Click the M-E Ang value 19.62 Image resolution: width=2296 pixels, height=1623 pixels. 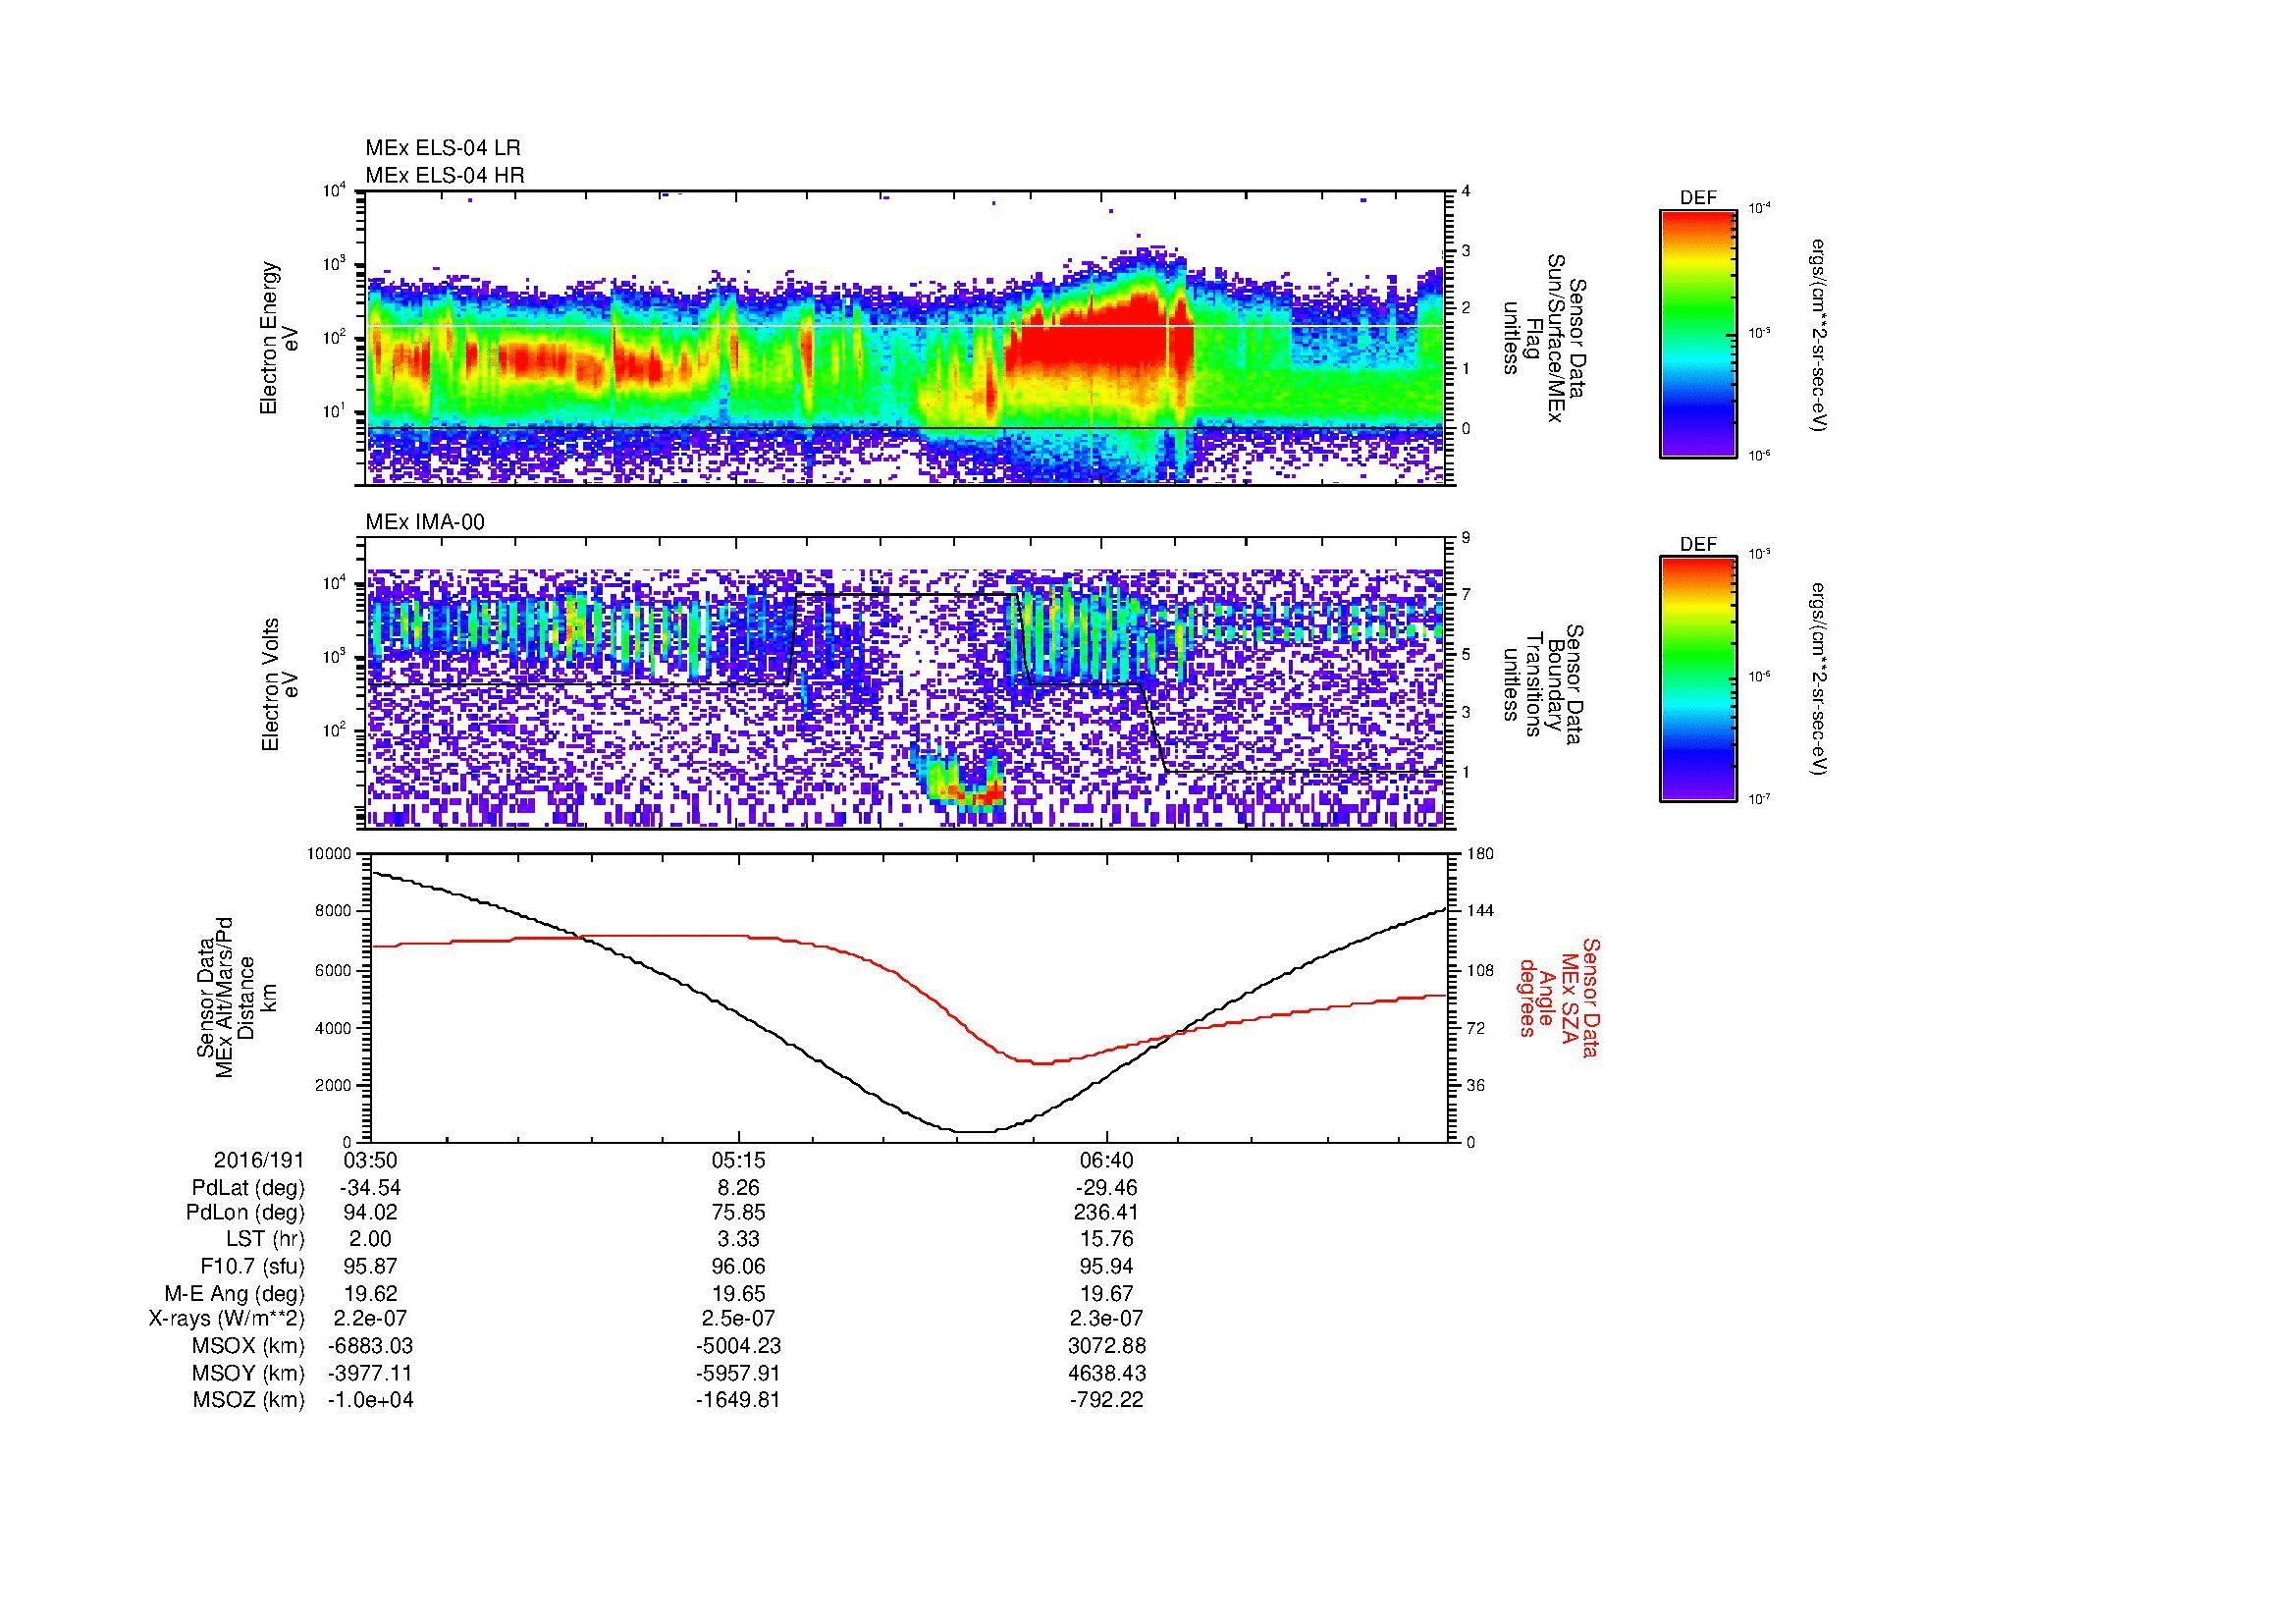click(x=370, y=1294)
